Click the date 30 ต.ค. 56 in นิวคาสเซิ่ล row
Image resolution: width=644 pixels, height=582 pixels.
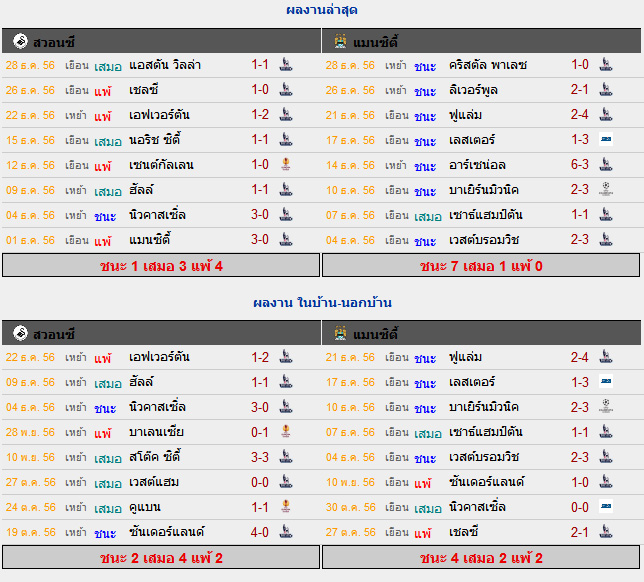tap(351, 507)
